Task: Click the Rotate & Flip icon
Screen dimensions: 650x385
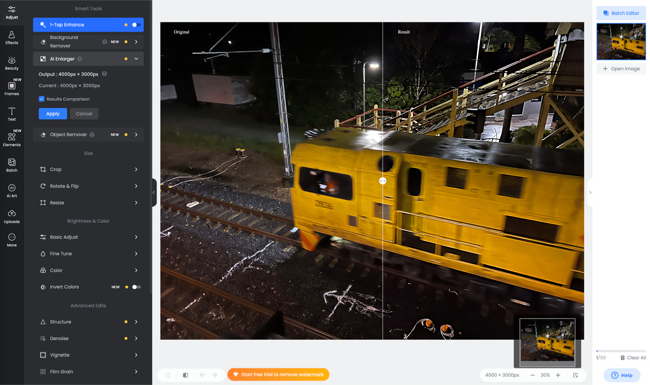Action: [43, 186]
